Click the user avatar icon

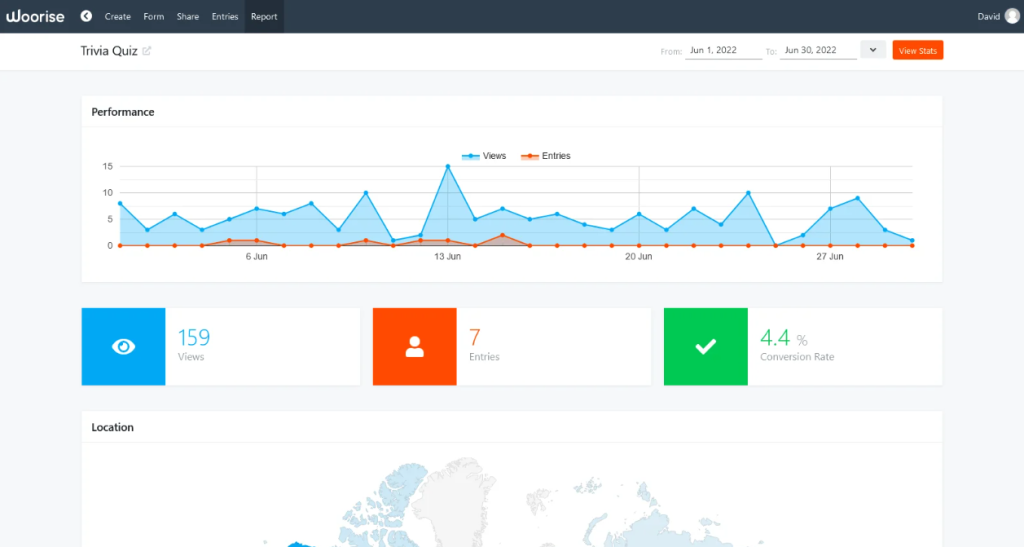coord(1012,16)
